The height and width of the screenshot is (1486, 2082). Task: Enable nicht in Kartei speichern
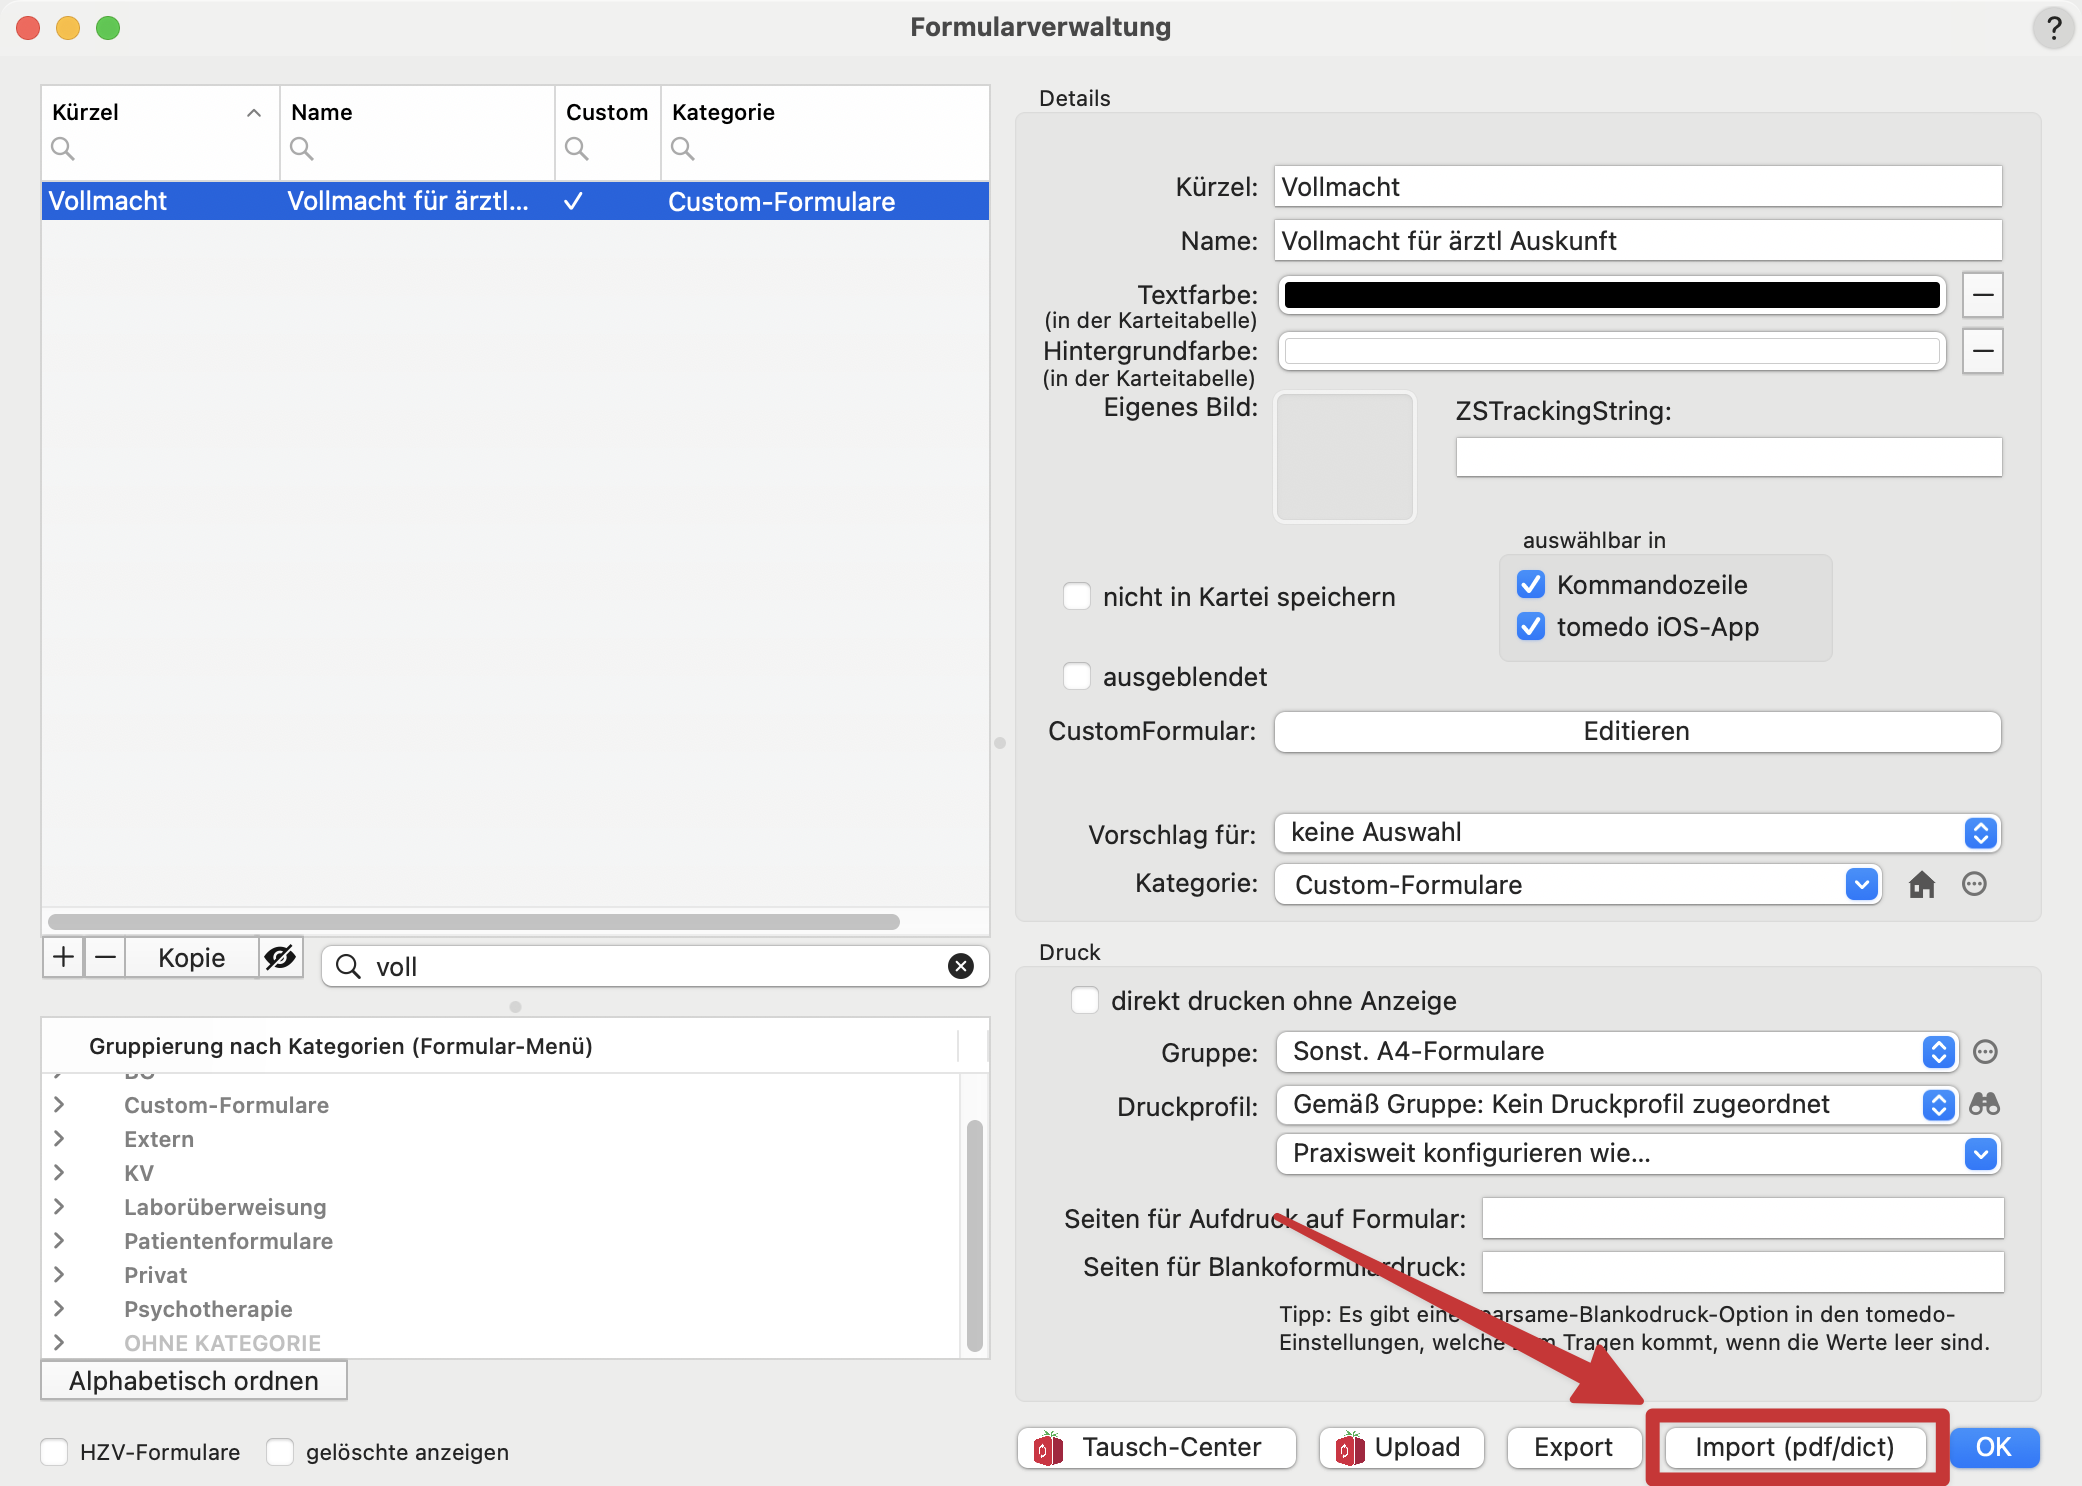click(1077, 597)
